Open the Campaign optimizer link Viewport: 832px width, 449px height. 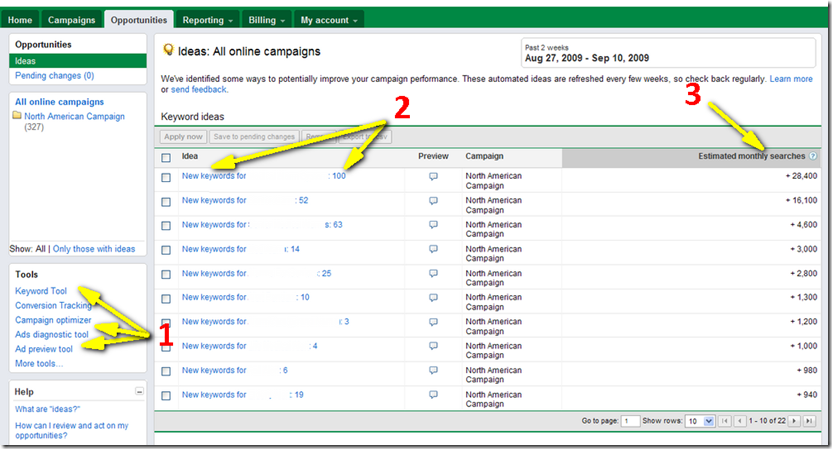tap(53, 320)
